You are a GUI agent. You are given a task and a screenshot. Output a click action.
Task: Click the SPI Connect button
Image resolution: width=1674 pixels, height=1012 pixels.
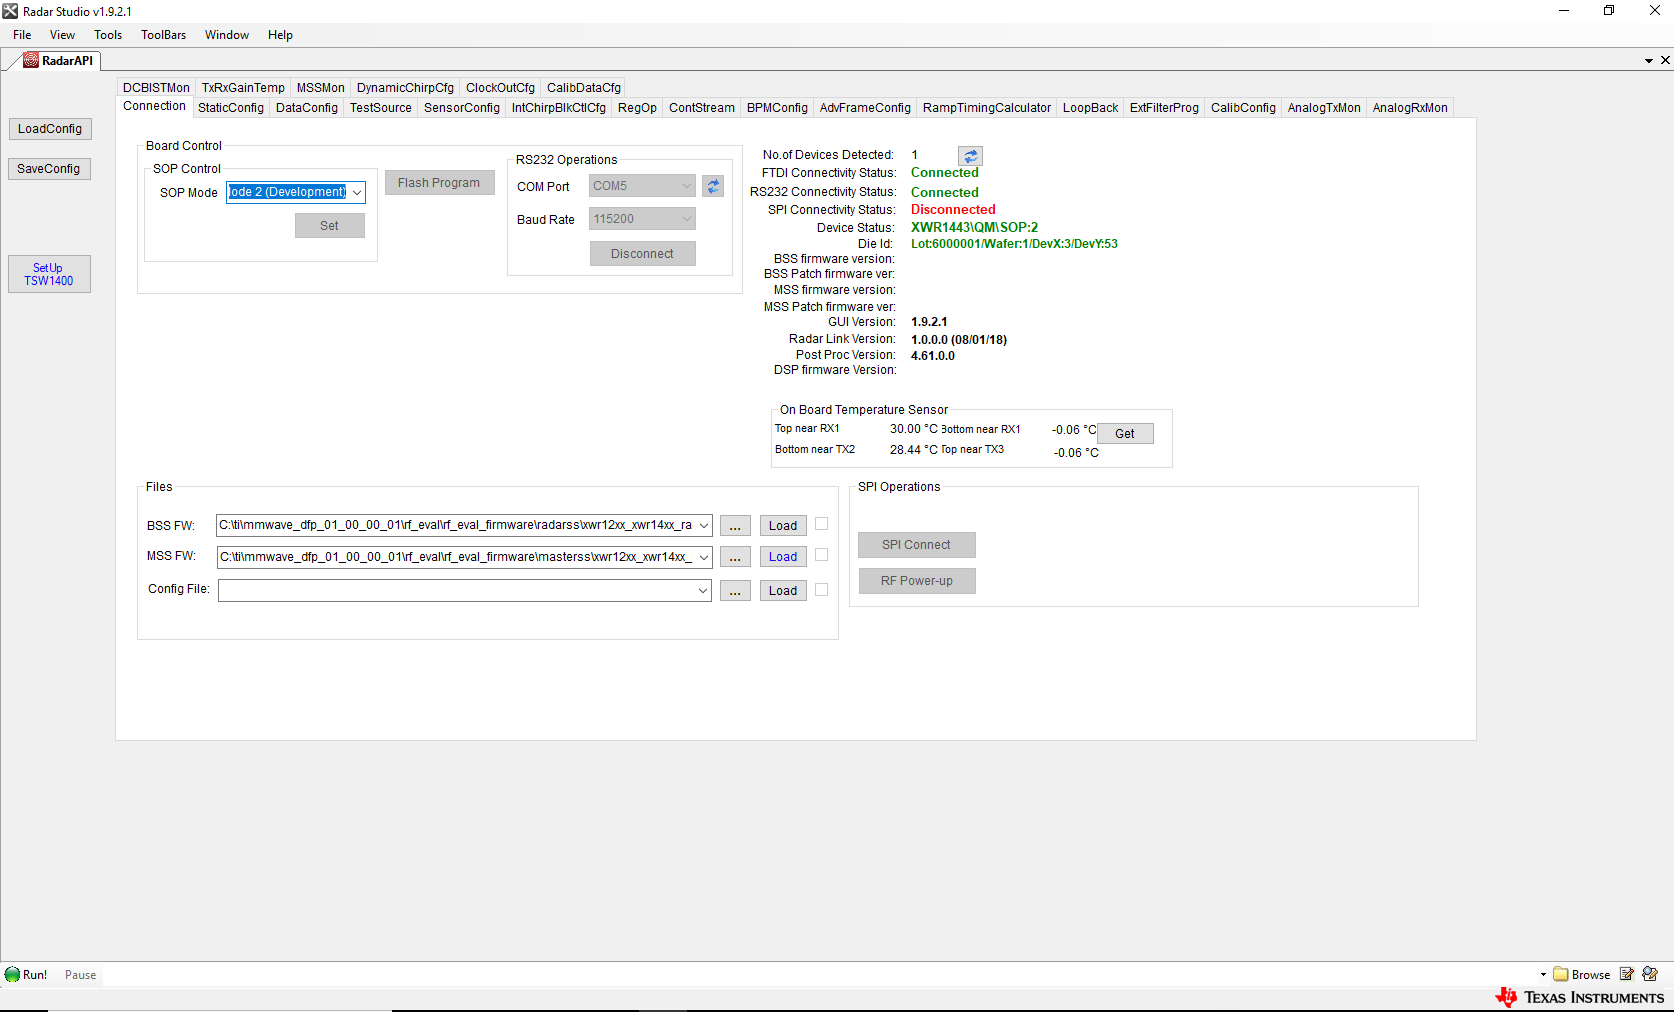click(916, 545)
